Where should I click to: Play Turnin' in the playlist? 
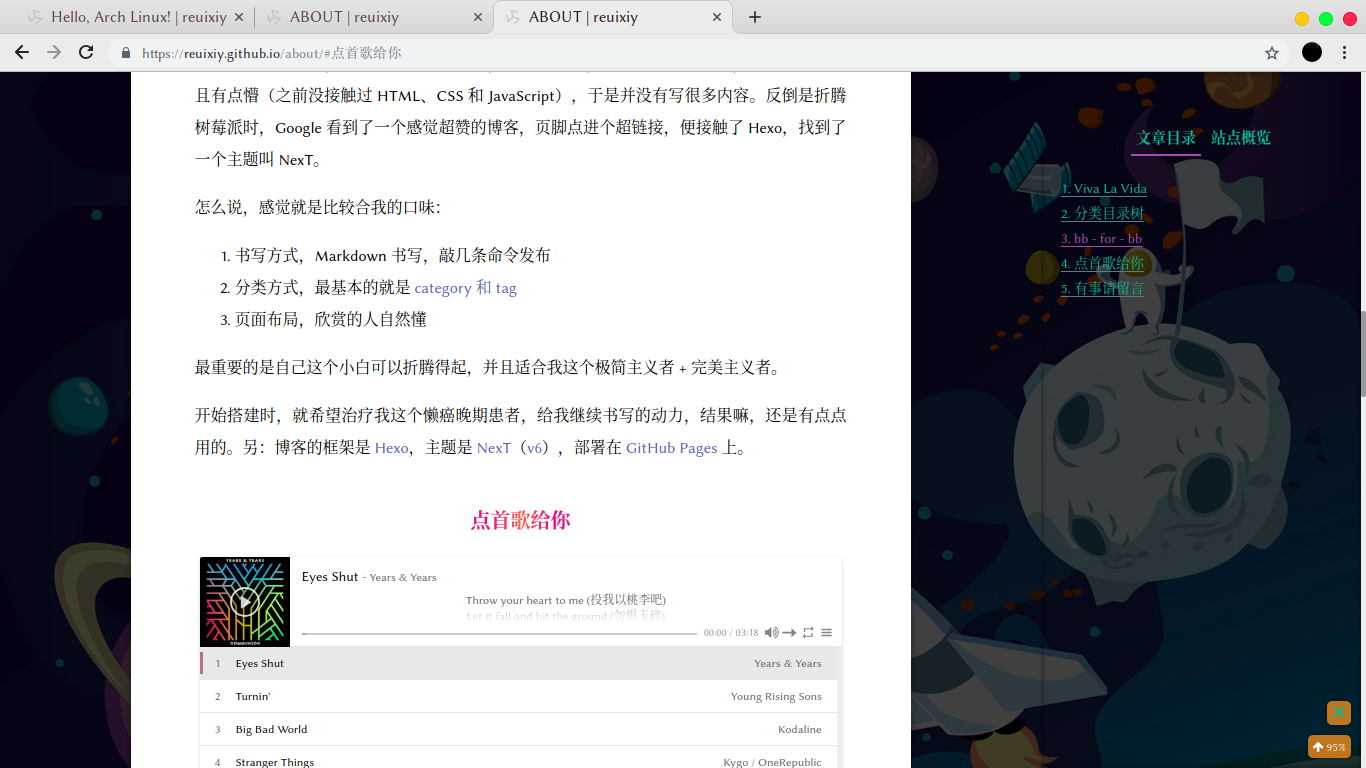click(x=520, y=696)
